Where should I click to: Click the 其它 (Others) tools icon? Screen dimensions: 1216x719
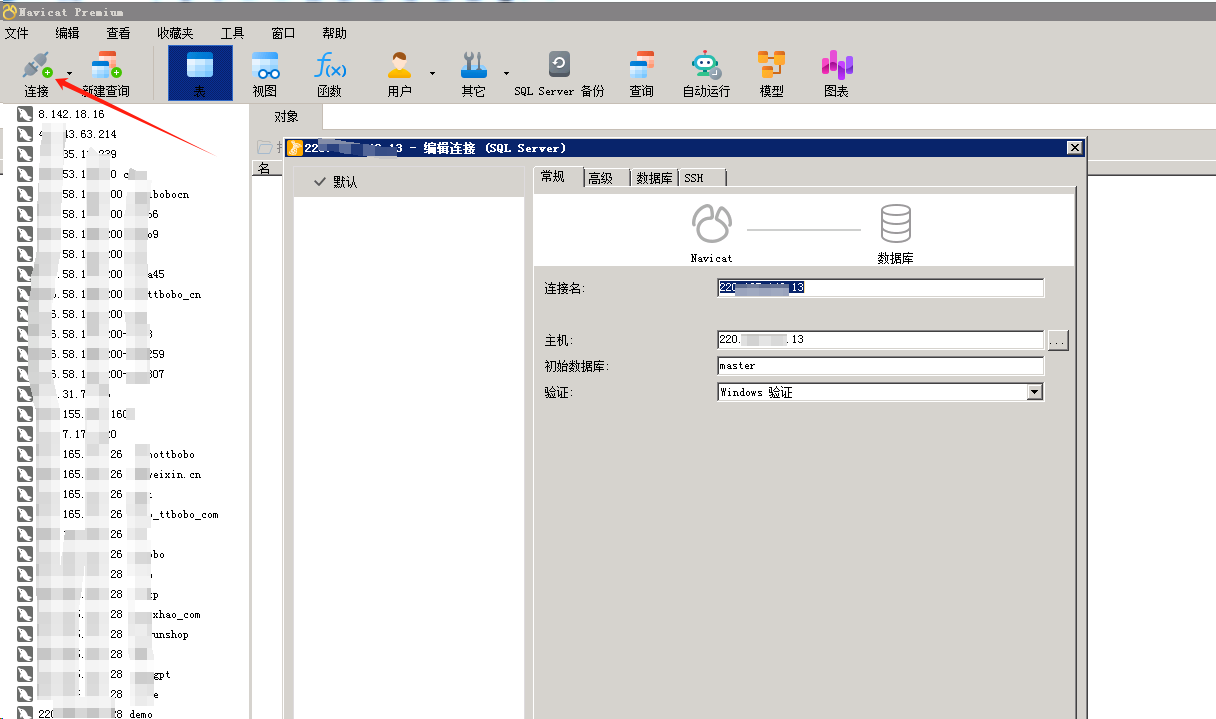click(x=473, y=66)
